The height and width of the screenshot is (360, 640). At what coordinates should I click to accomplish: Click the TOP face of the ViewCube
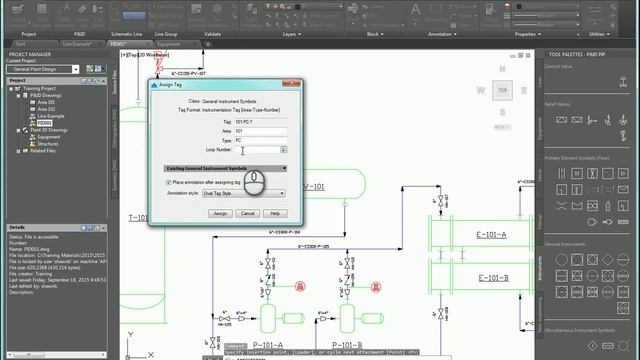pos(502,90)
